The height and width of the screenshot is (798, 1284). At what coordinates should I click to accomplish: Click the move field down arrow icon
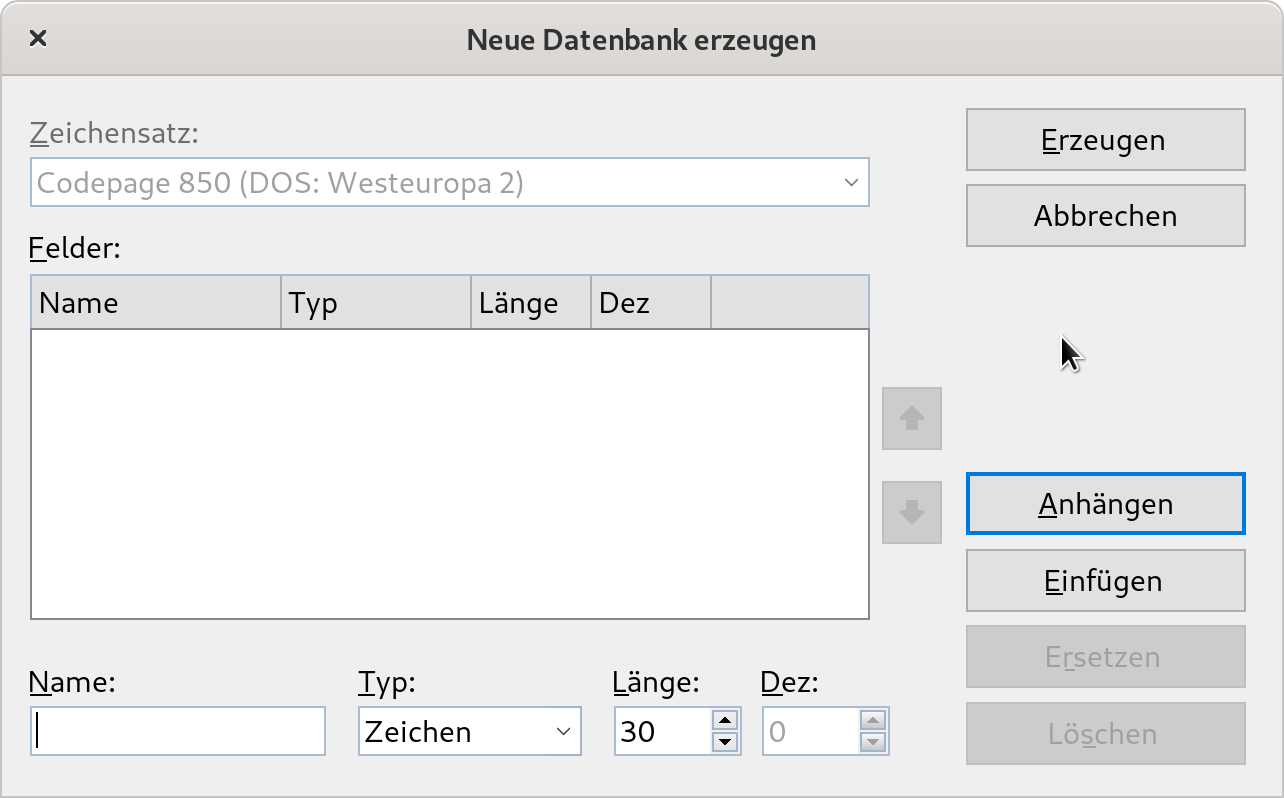tap(911, 513)
